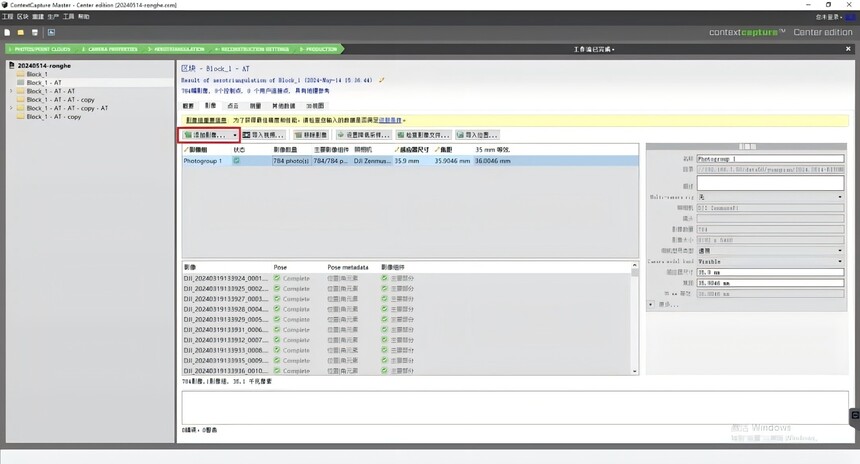Click the Complete check icon for DJI_20240319133924_0001

277,278
